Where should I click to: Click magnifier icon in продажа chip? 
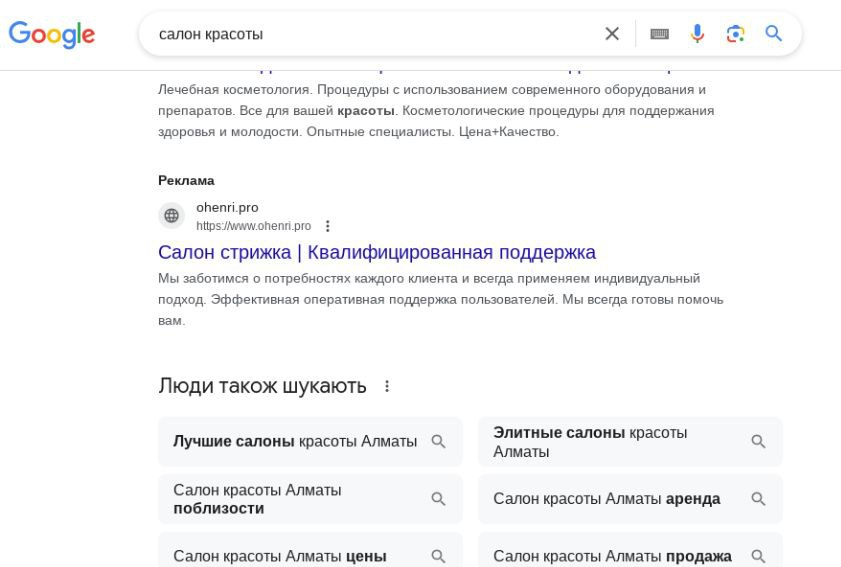[758, 556]
